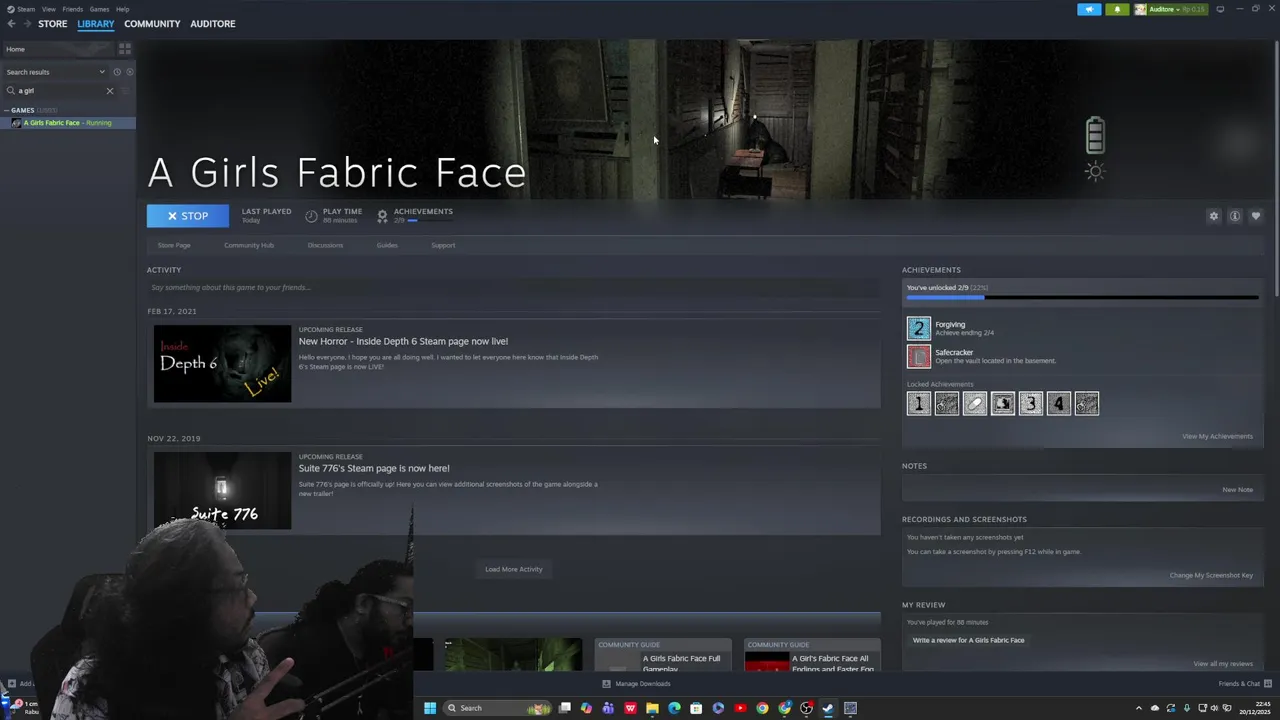
Task: Open Big Picture mode monitor icon
Action: (x=1220, y=9)
